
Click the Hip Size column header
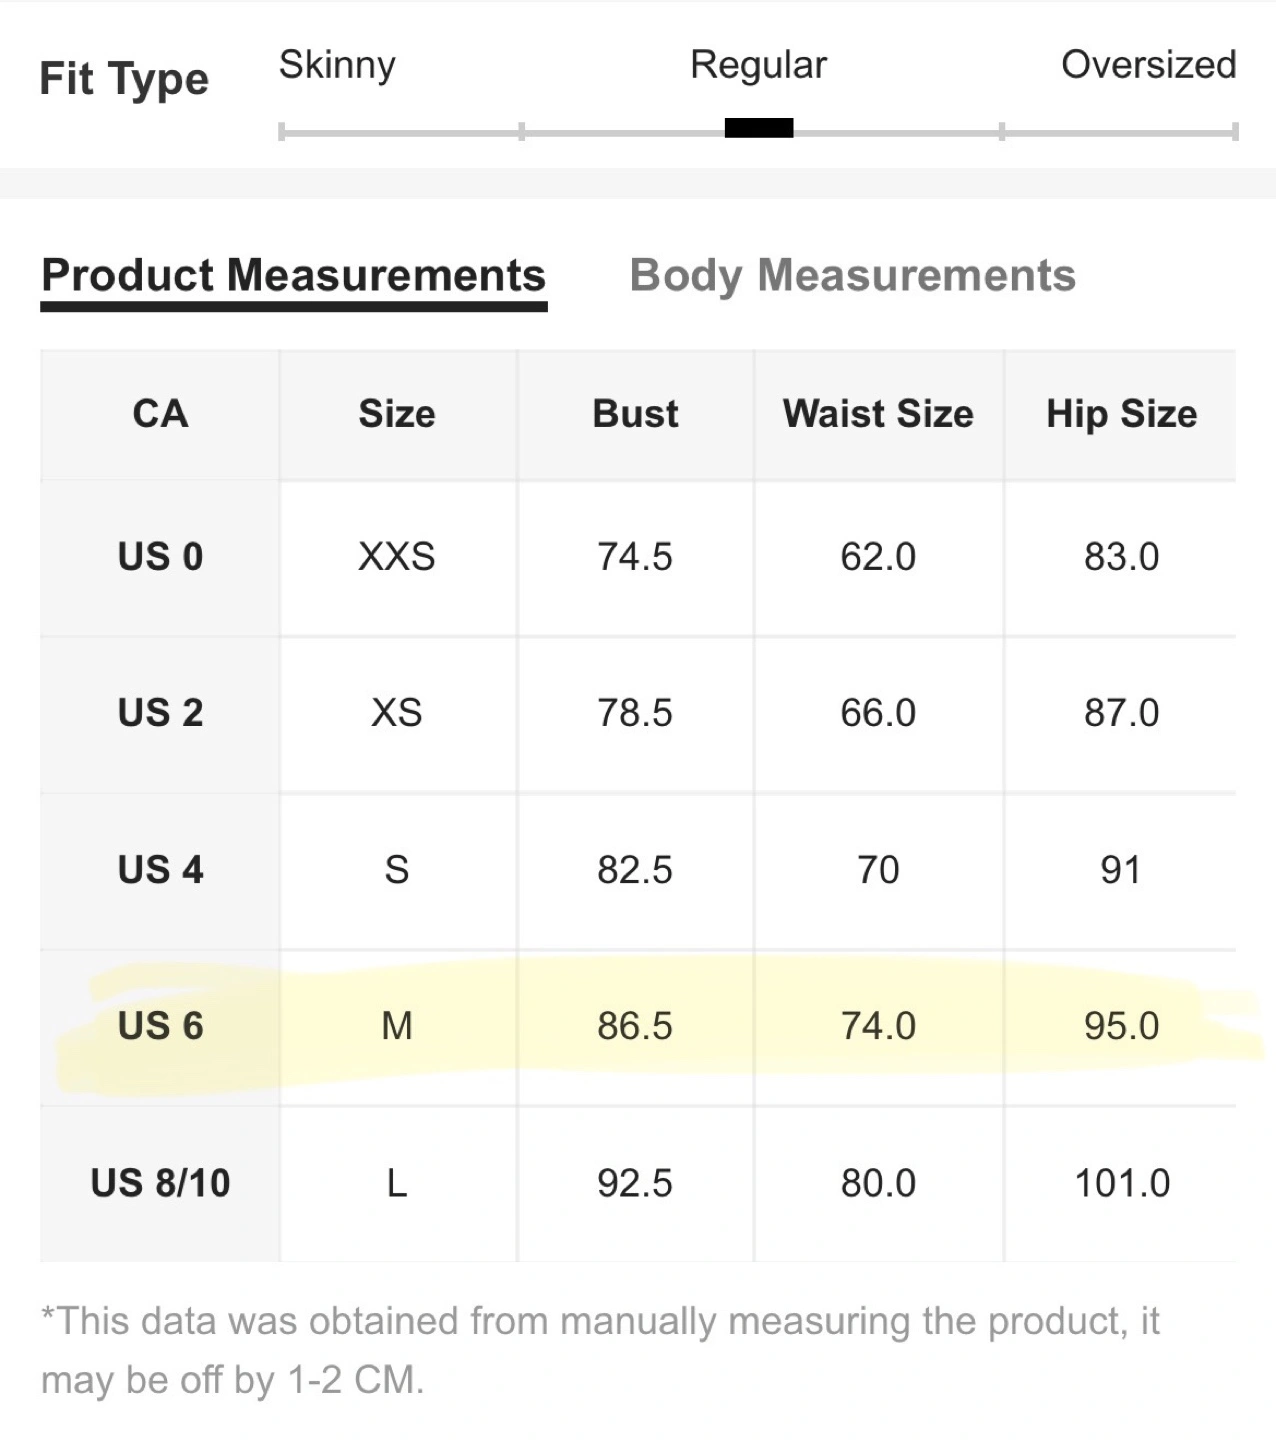(1121, 414)
